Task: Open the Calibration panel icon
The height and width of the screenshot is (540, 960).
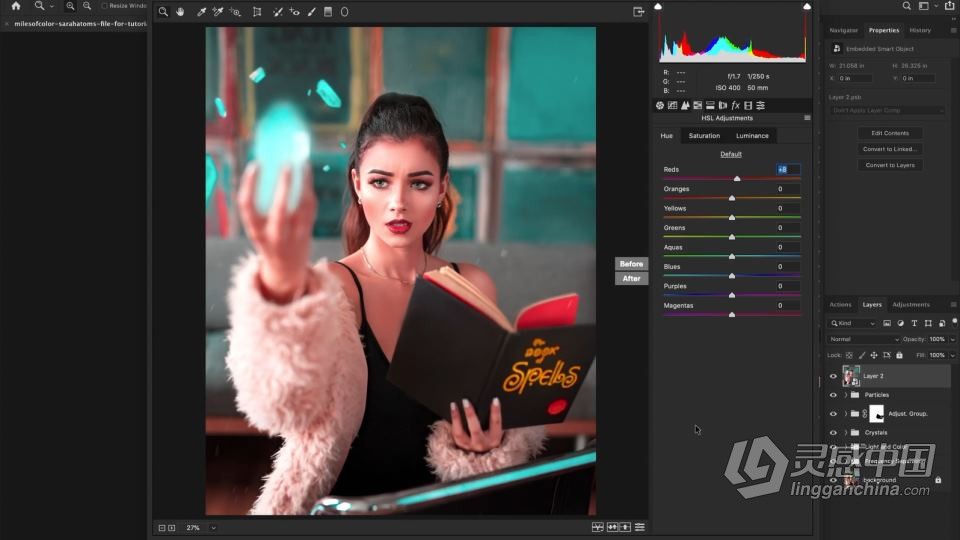Action: (x=748, y=105)
